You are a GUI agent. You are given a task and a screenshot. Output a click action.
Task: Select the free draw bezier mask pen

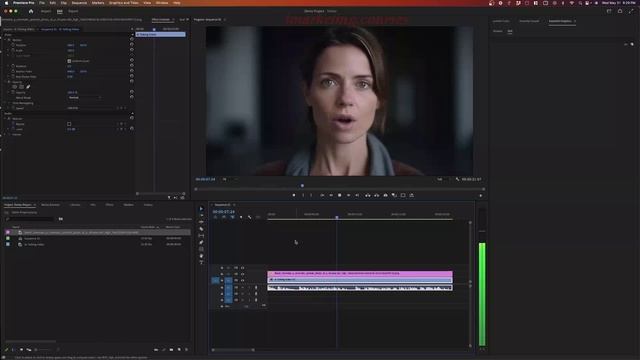(28, 87)
